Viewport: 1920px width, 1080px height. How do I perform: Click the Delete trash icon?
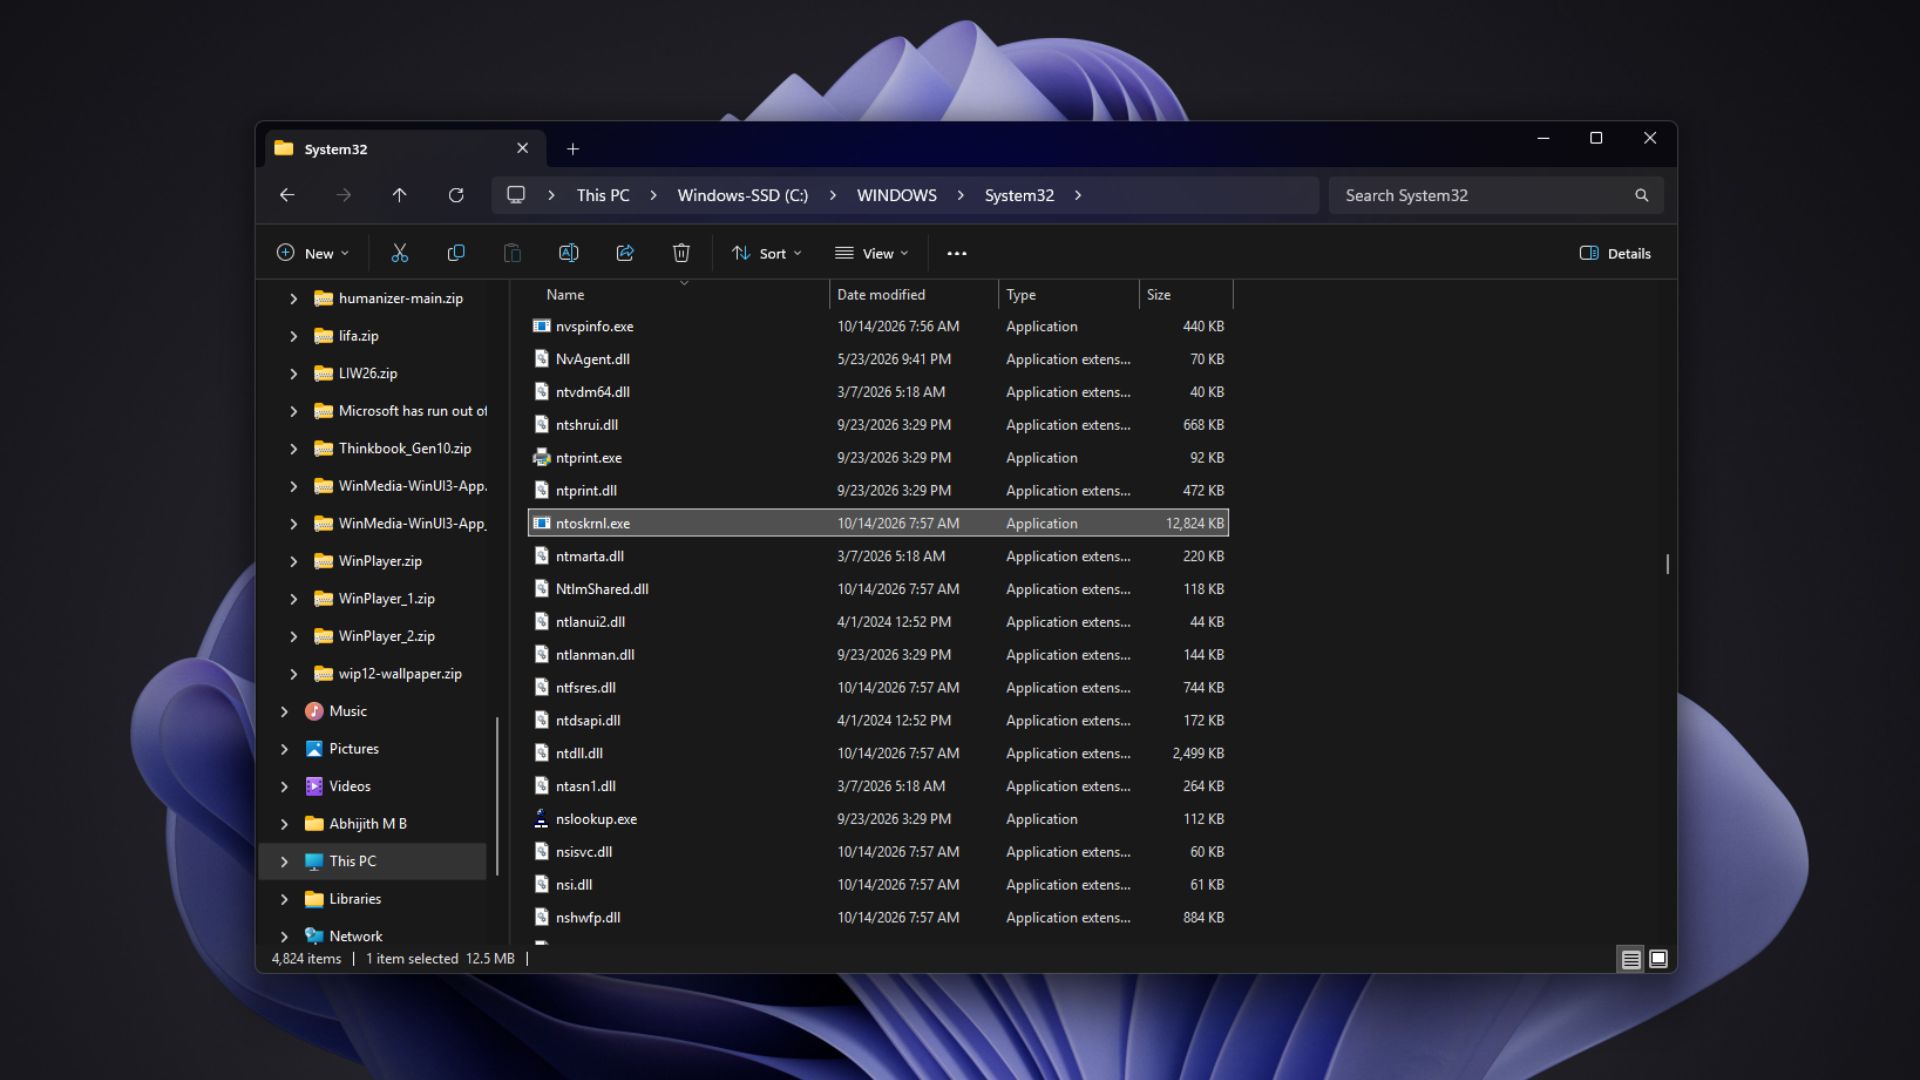click(681, 253)
